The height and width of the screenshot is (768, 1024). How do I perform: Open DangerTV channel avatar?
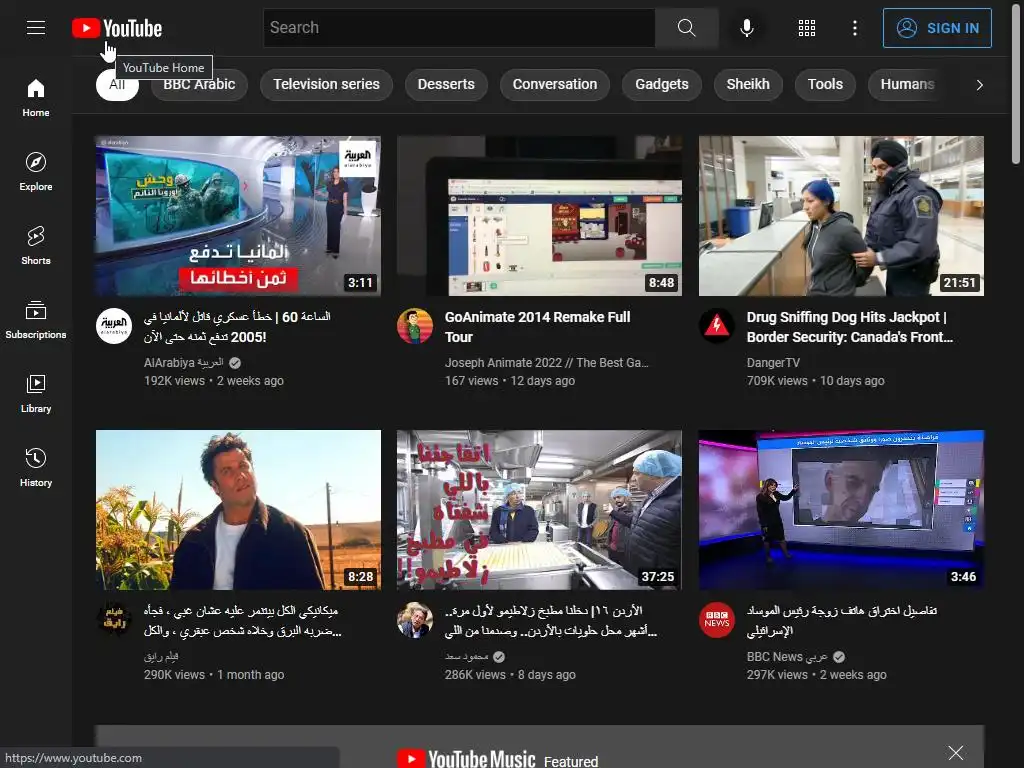click(x=716, y=326)
